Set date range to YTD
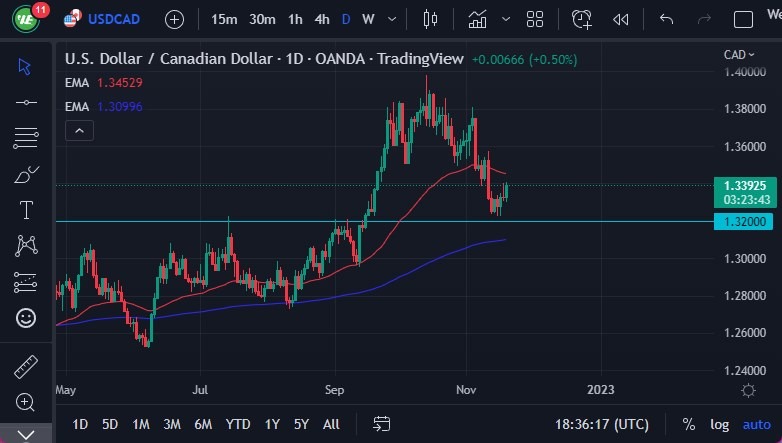The height and width of the screenshot is (443, 782). [238, 424]
